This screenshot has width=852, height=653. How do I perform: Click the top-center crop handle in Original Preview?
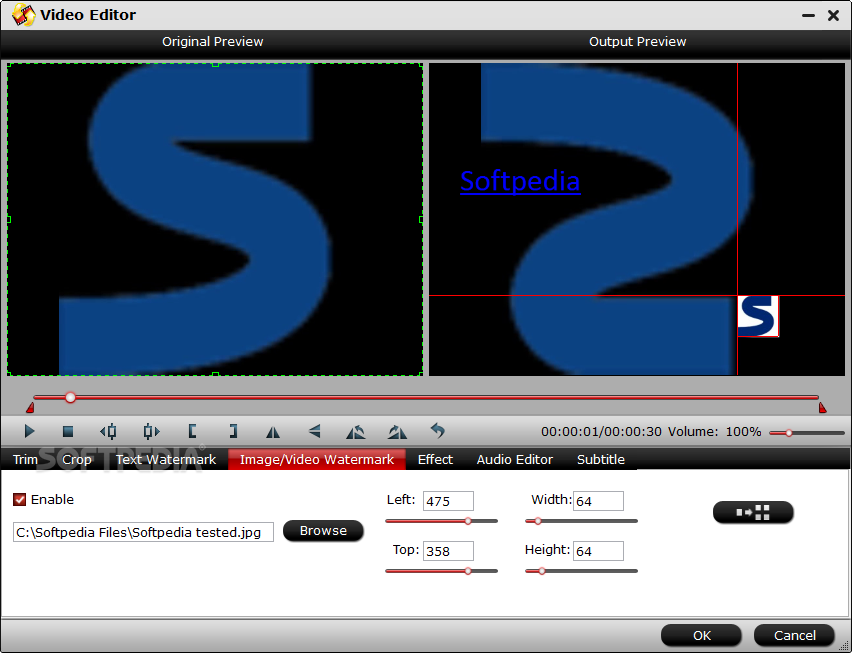216,64
